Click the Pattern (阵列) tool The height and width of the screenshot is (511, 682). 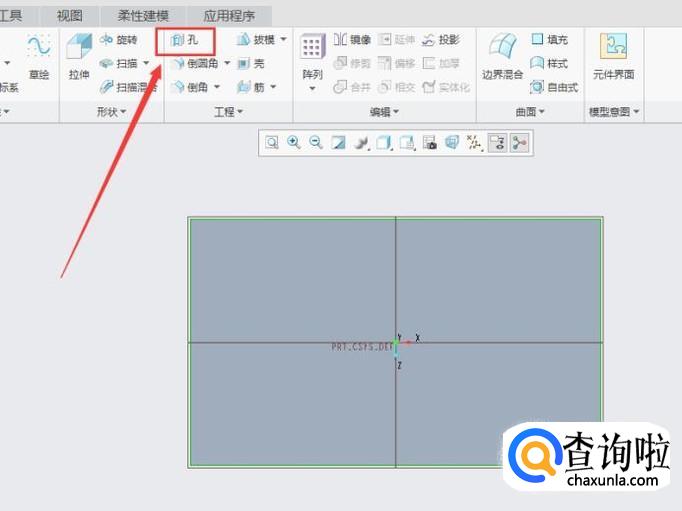point(312,57)
